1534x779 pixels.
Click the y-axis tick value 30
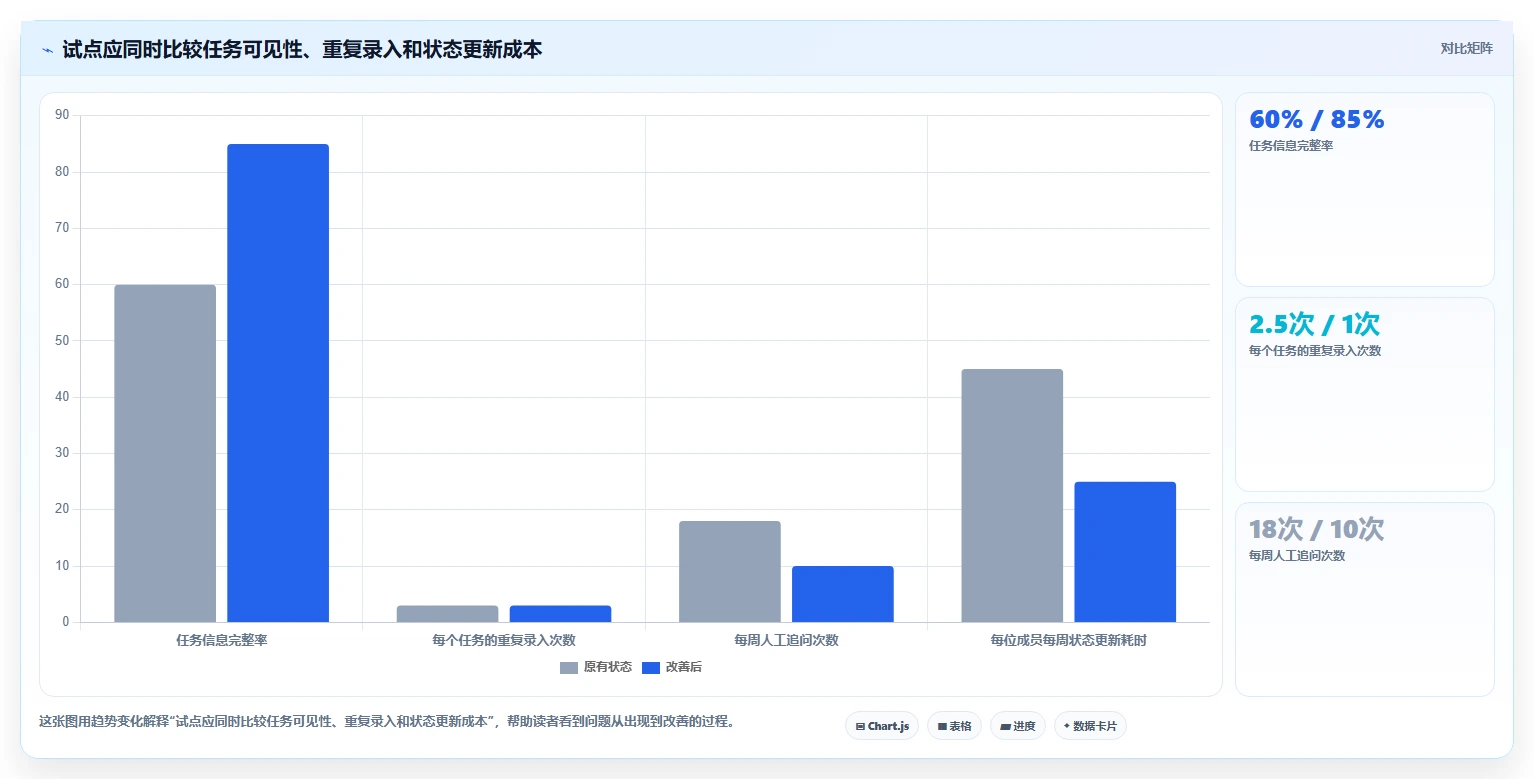pyautogui.click(x=62, y=453)
